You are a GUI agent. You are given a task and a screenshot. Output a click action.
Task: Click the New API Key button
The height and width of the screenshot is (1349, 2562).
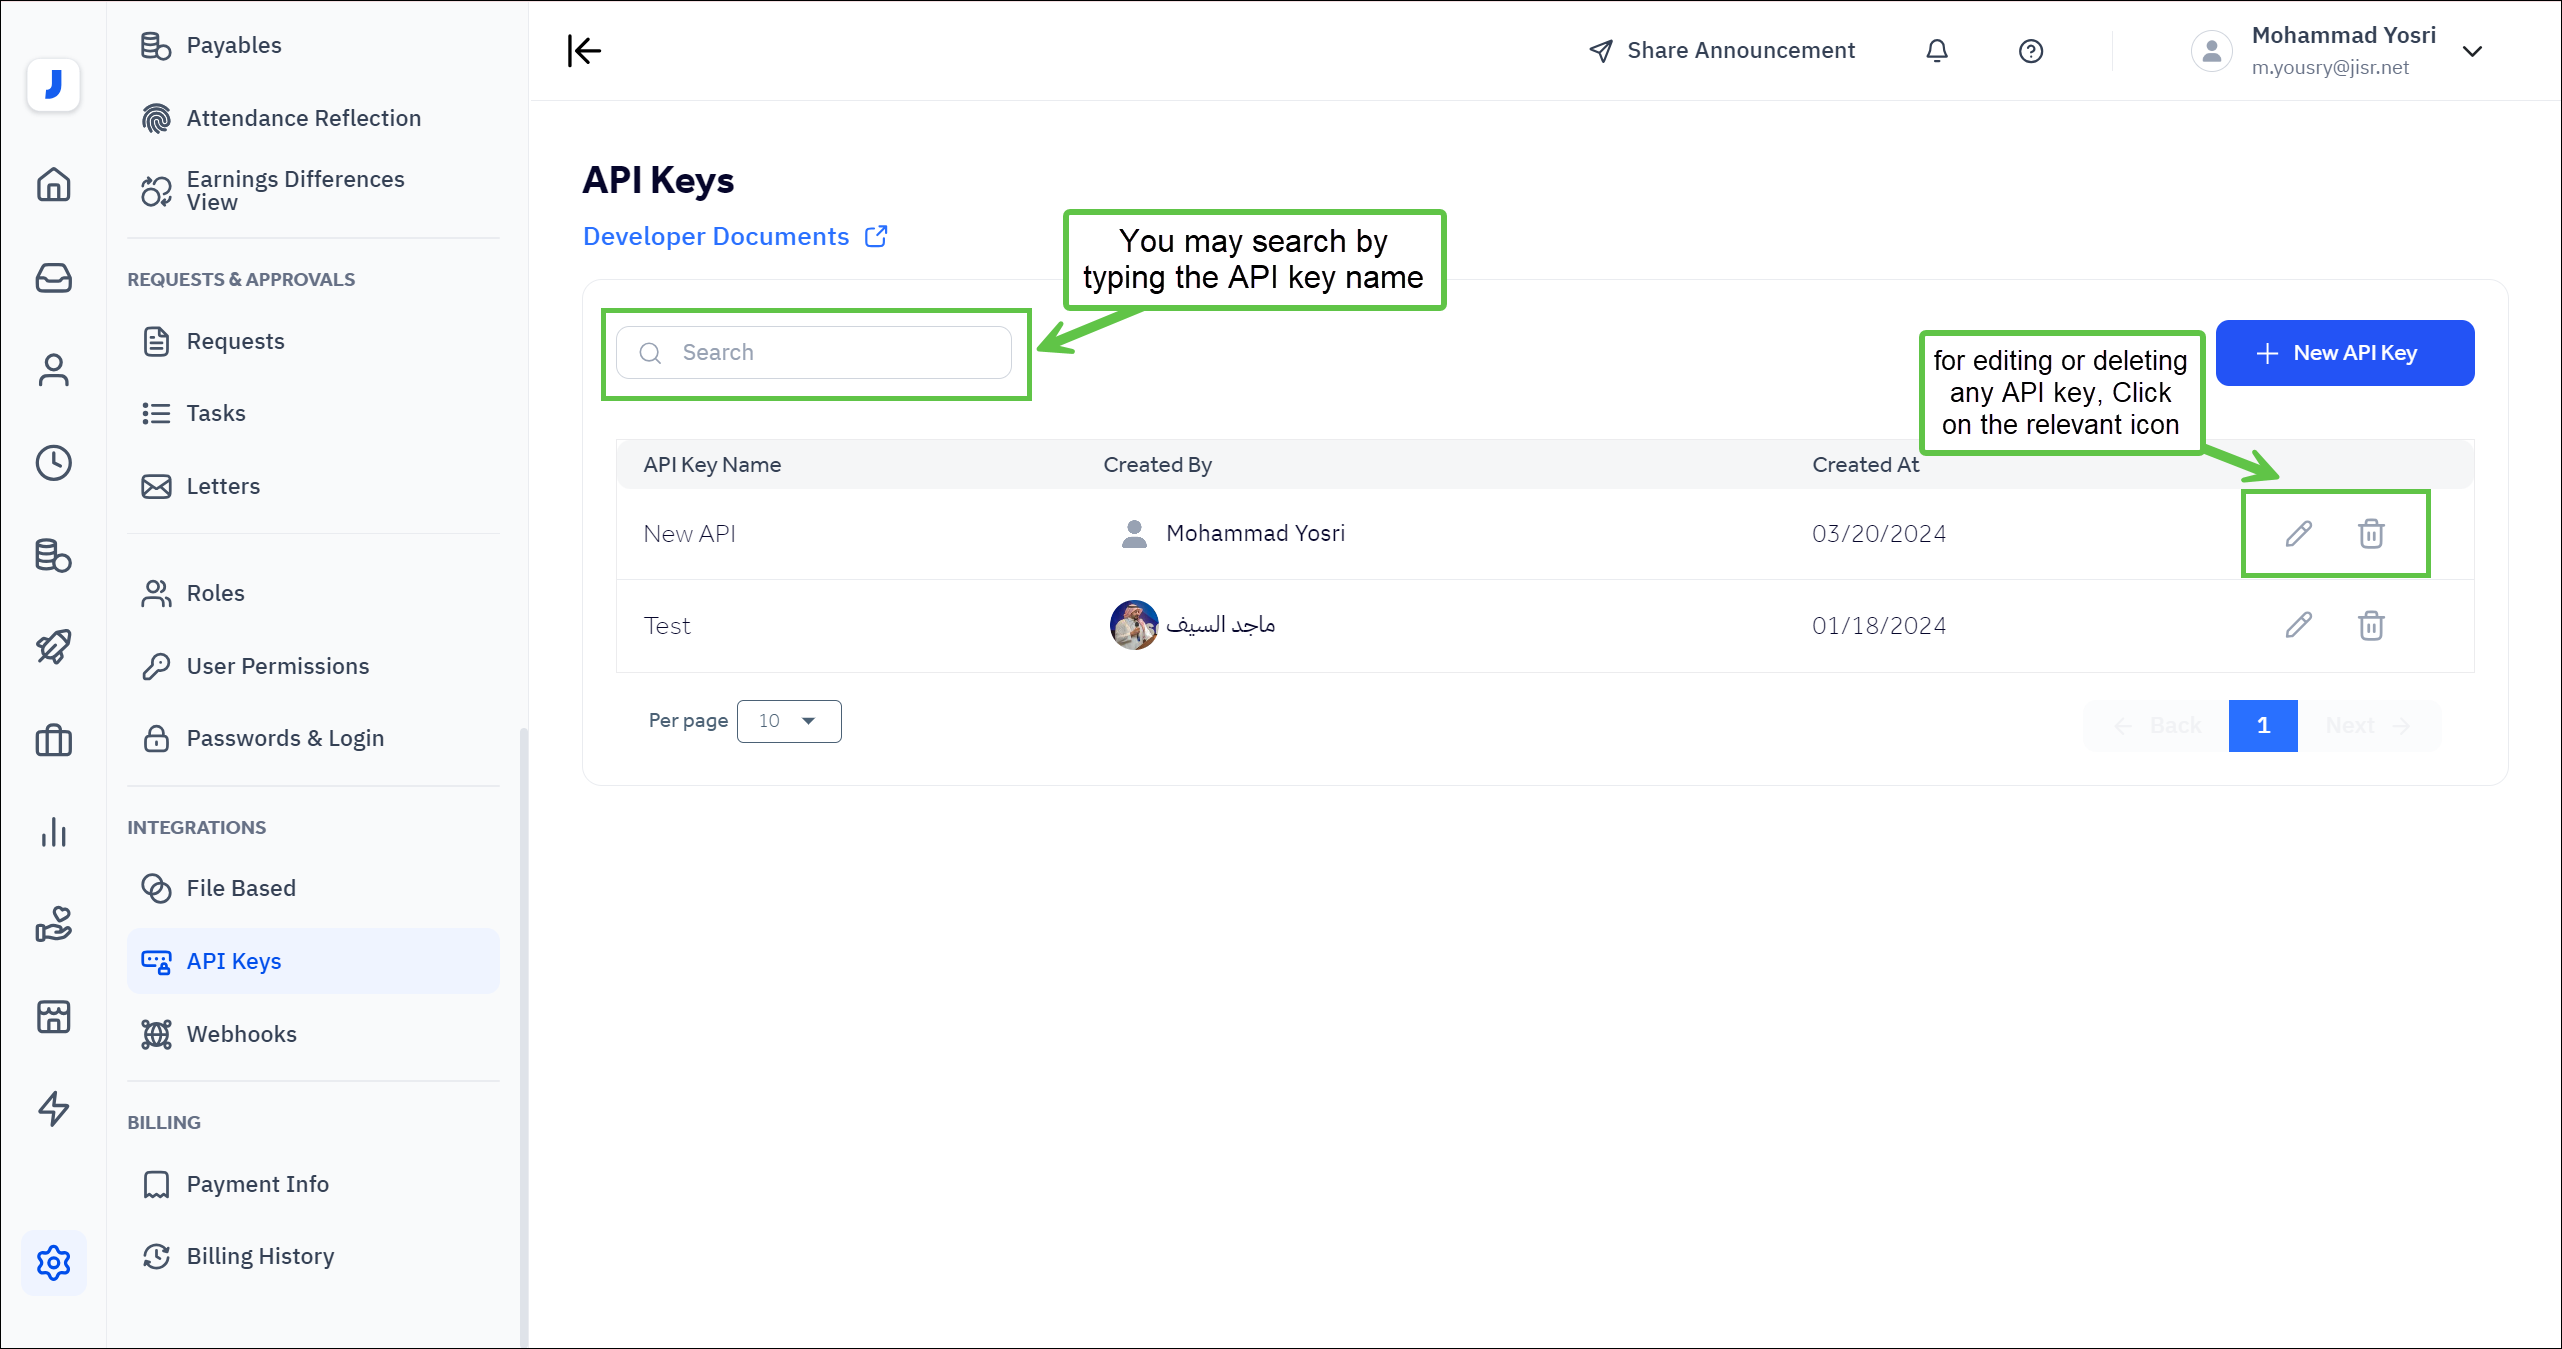click(x=2343, y=352)
